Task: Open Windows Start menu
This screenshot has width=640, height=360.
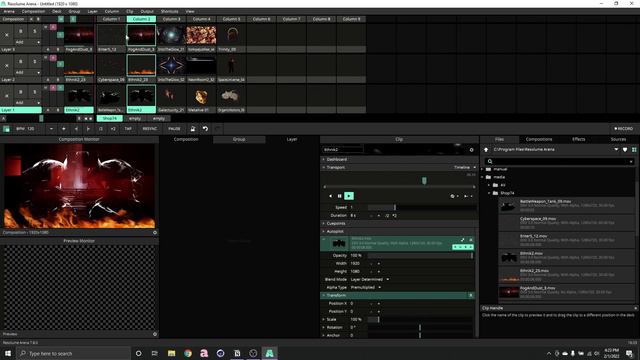Action: click(8, 353)
